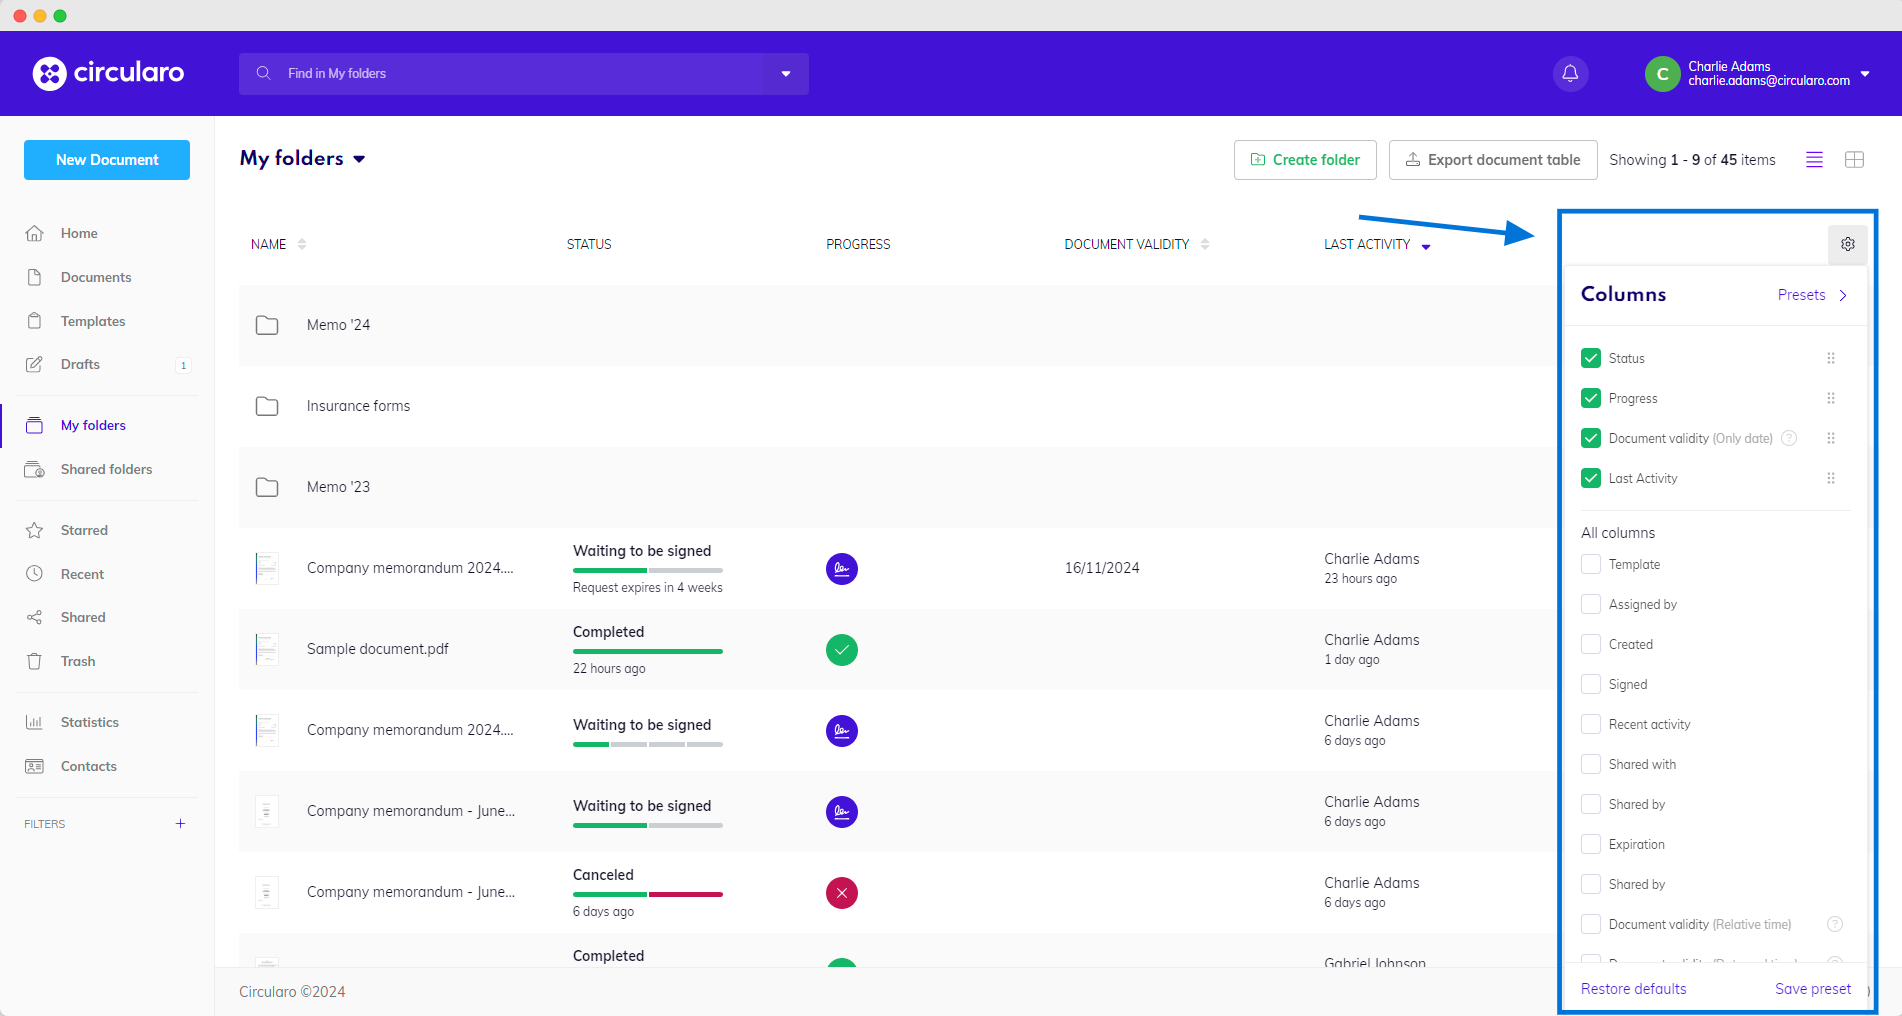The width and height of the screenshot is (1902, 1016).
Task: Click the New Document button
Action: [107, 160]
